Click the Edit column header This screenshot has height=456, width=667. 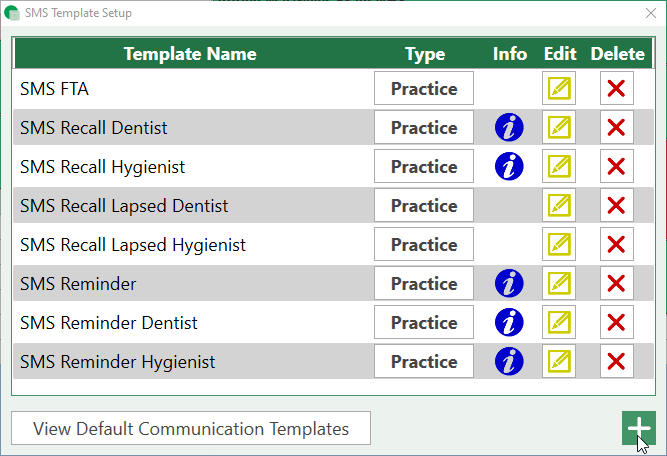pyautogui.click(x=560, y=54)
